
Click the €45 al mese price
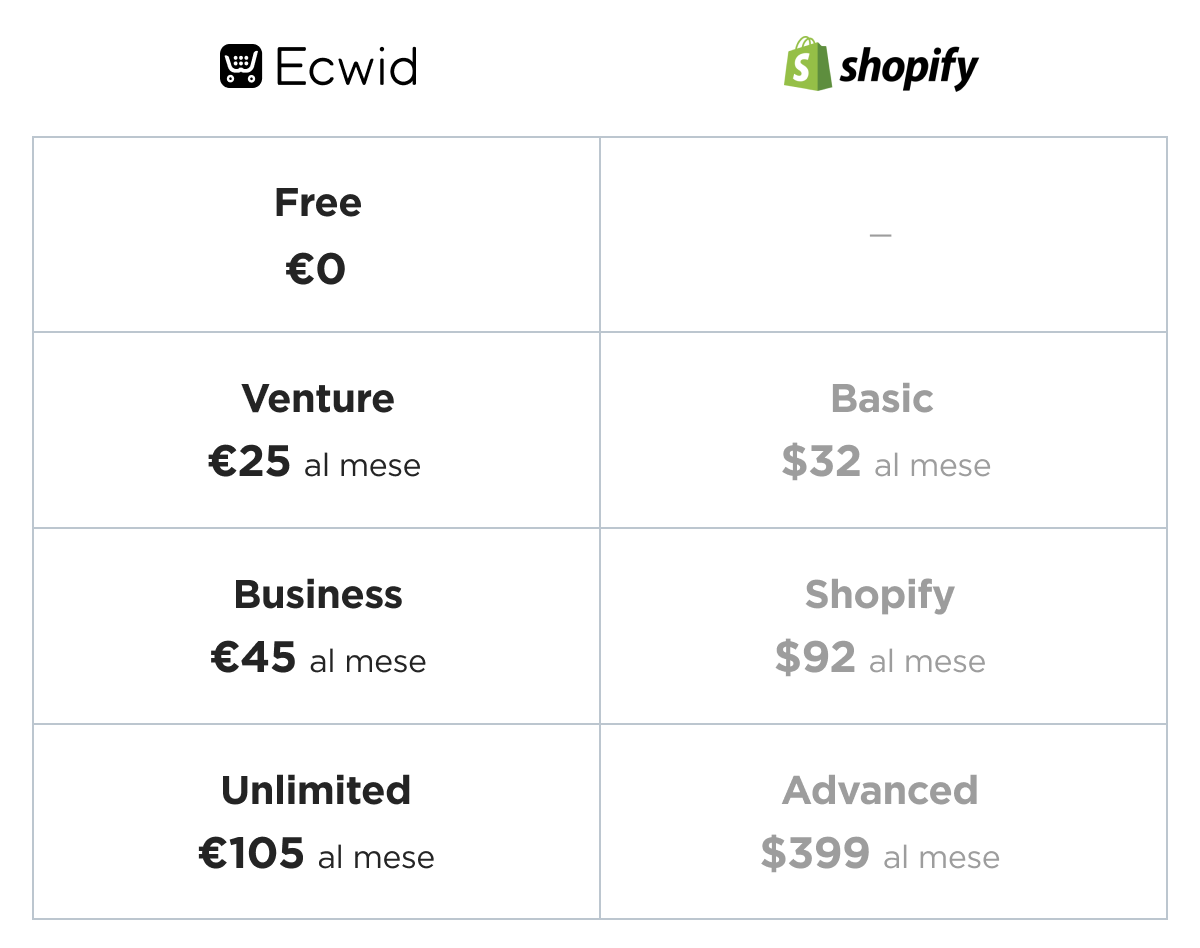pos(318,660)
